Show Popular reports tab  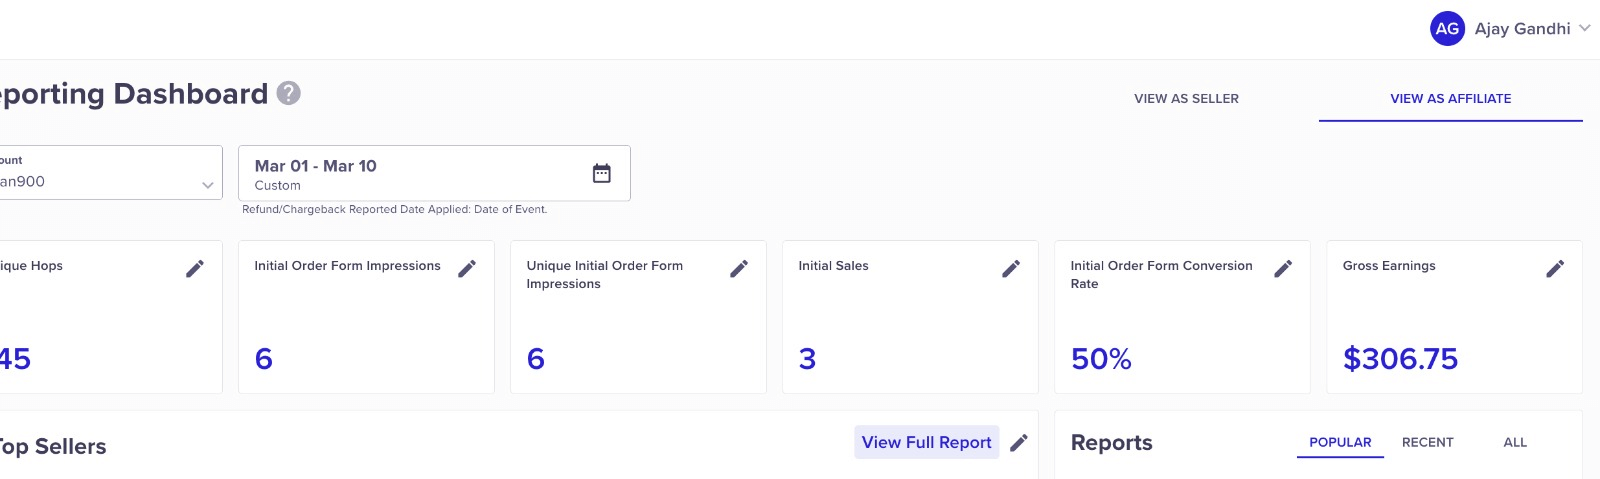pos(1340,442)
